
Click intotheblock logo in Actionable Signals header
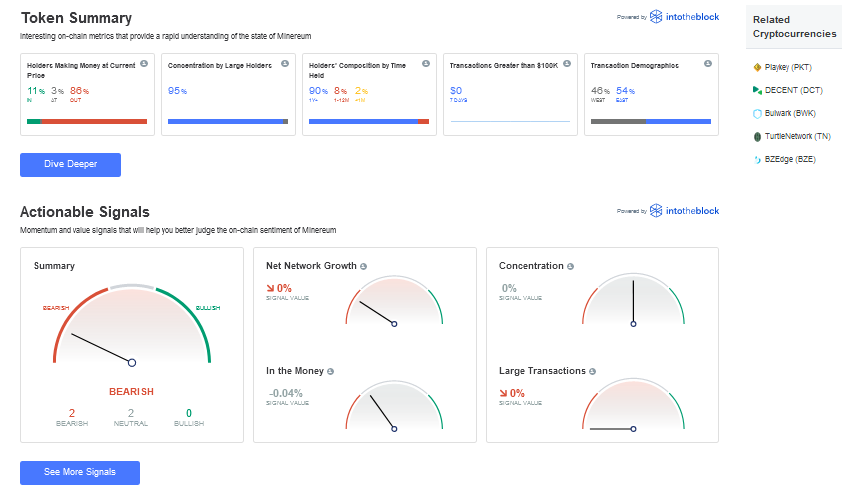684,211
